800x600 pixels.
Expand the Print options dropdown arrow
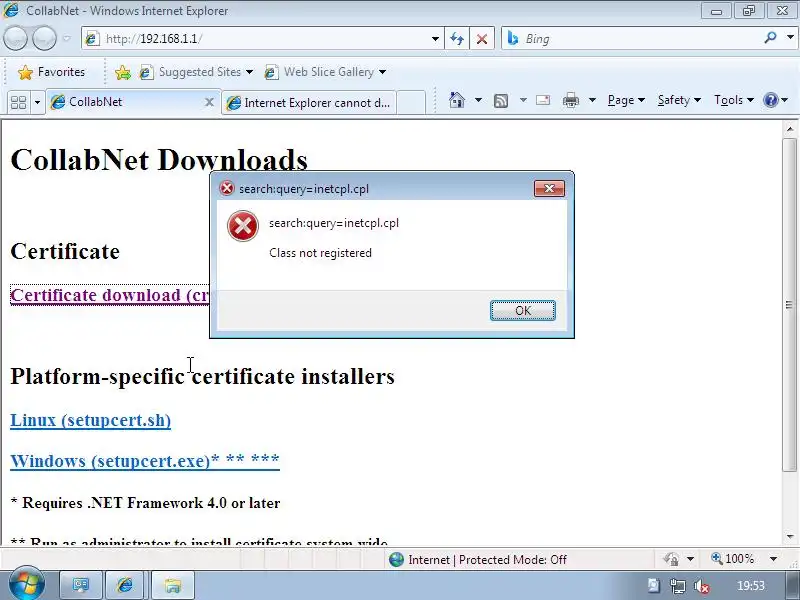pos(592,100)
